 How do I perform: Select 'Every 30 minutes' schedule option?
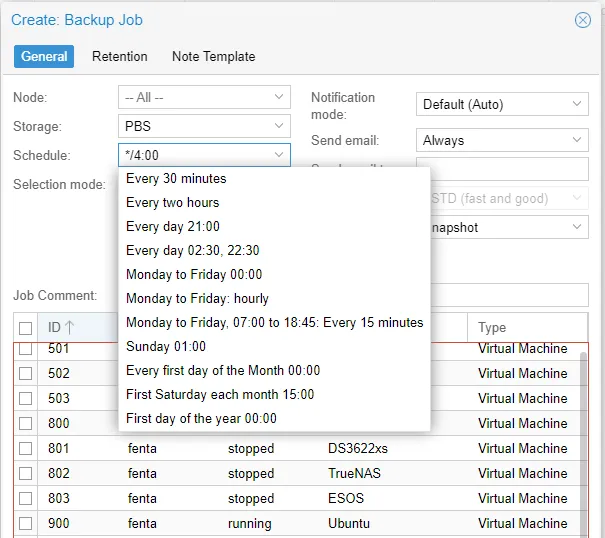(x=274, y=179)
